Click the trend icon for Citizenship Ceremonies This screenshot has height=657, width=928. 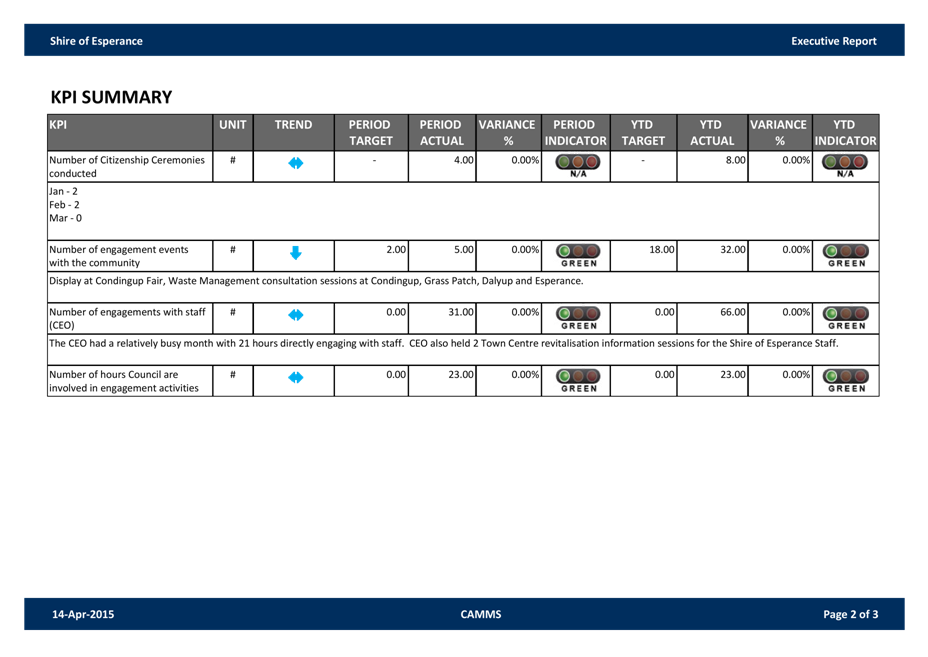[295, 165]
